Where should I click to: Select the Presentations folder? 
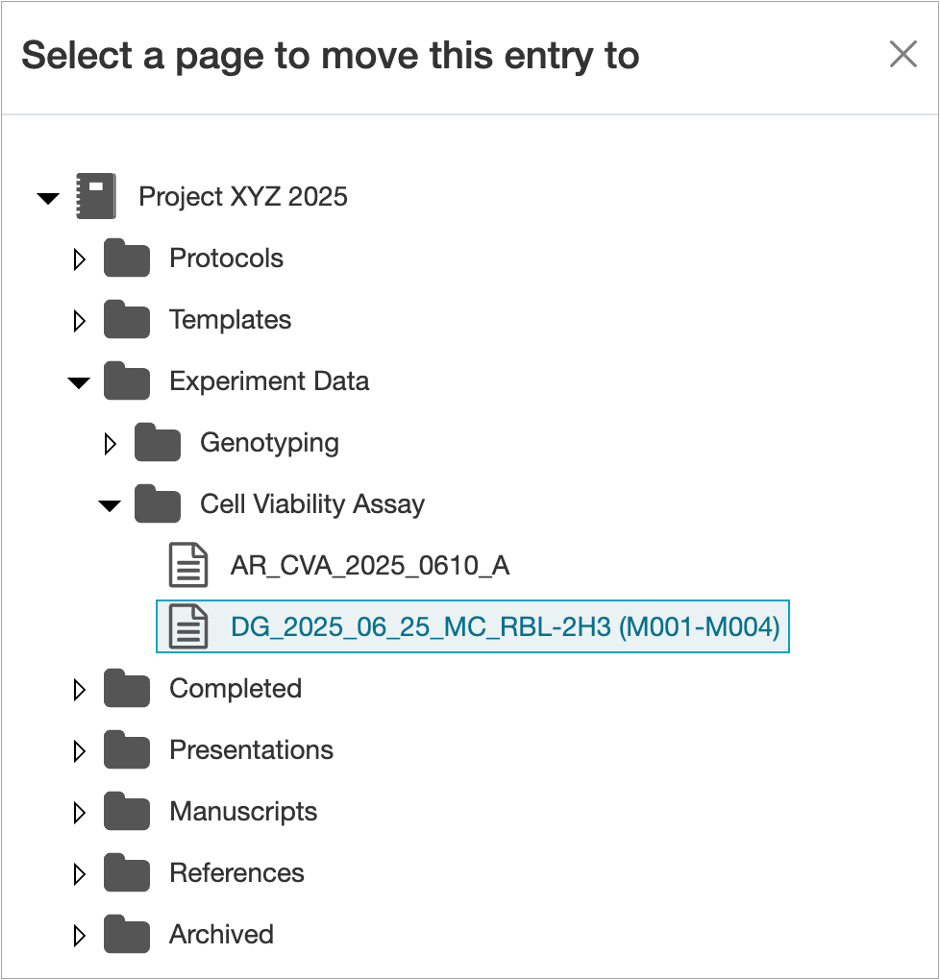click(x=249, y=749)
